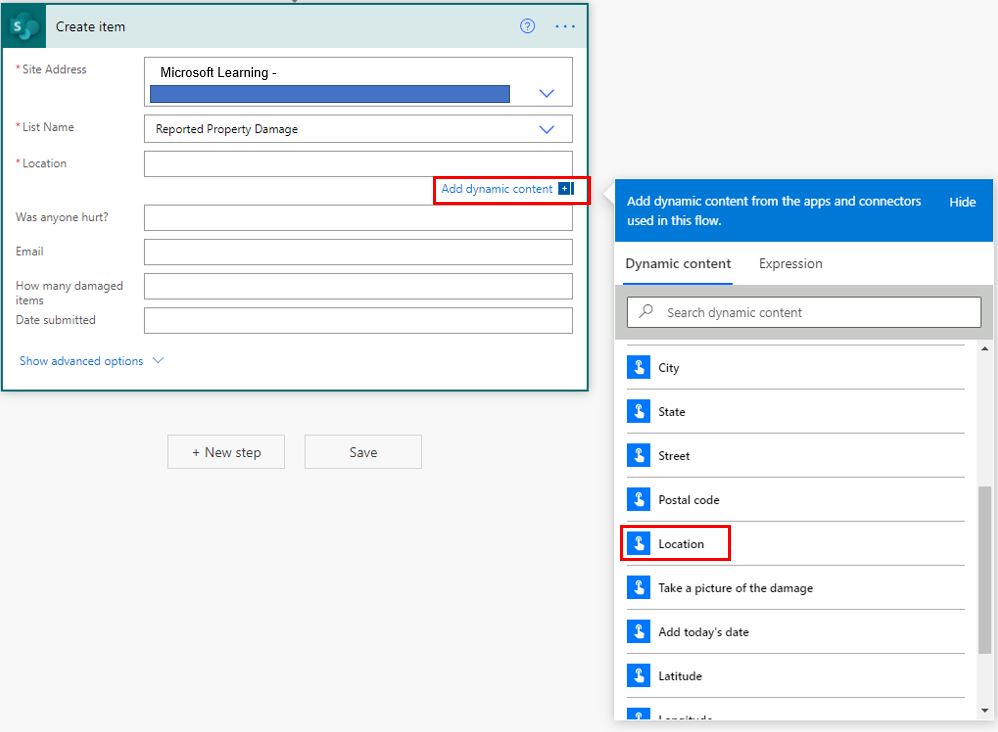Expand the Site Address dropdown
The image size is (998, 732).
pyautogui.click(x=546, y=93)
